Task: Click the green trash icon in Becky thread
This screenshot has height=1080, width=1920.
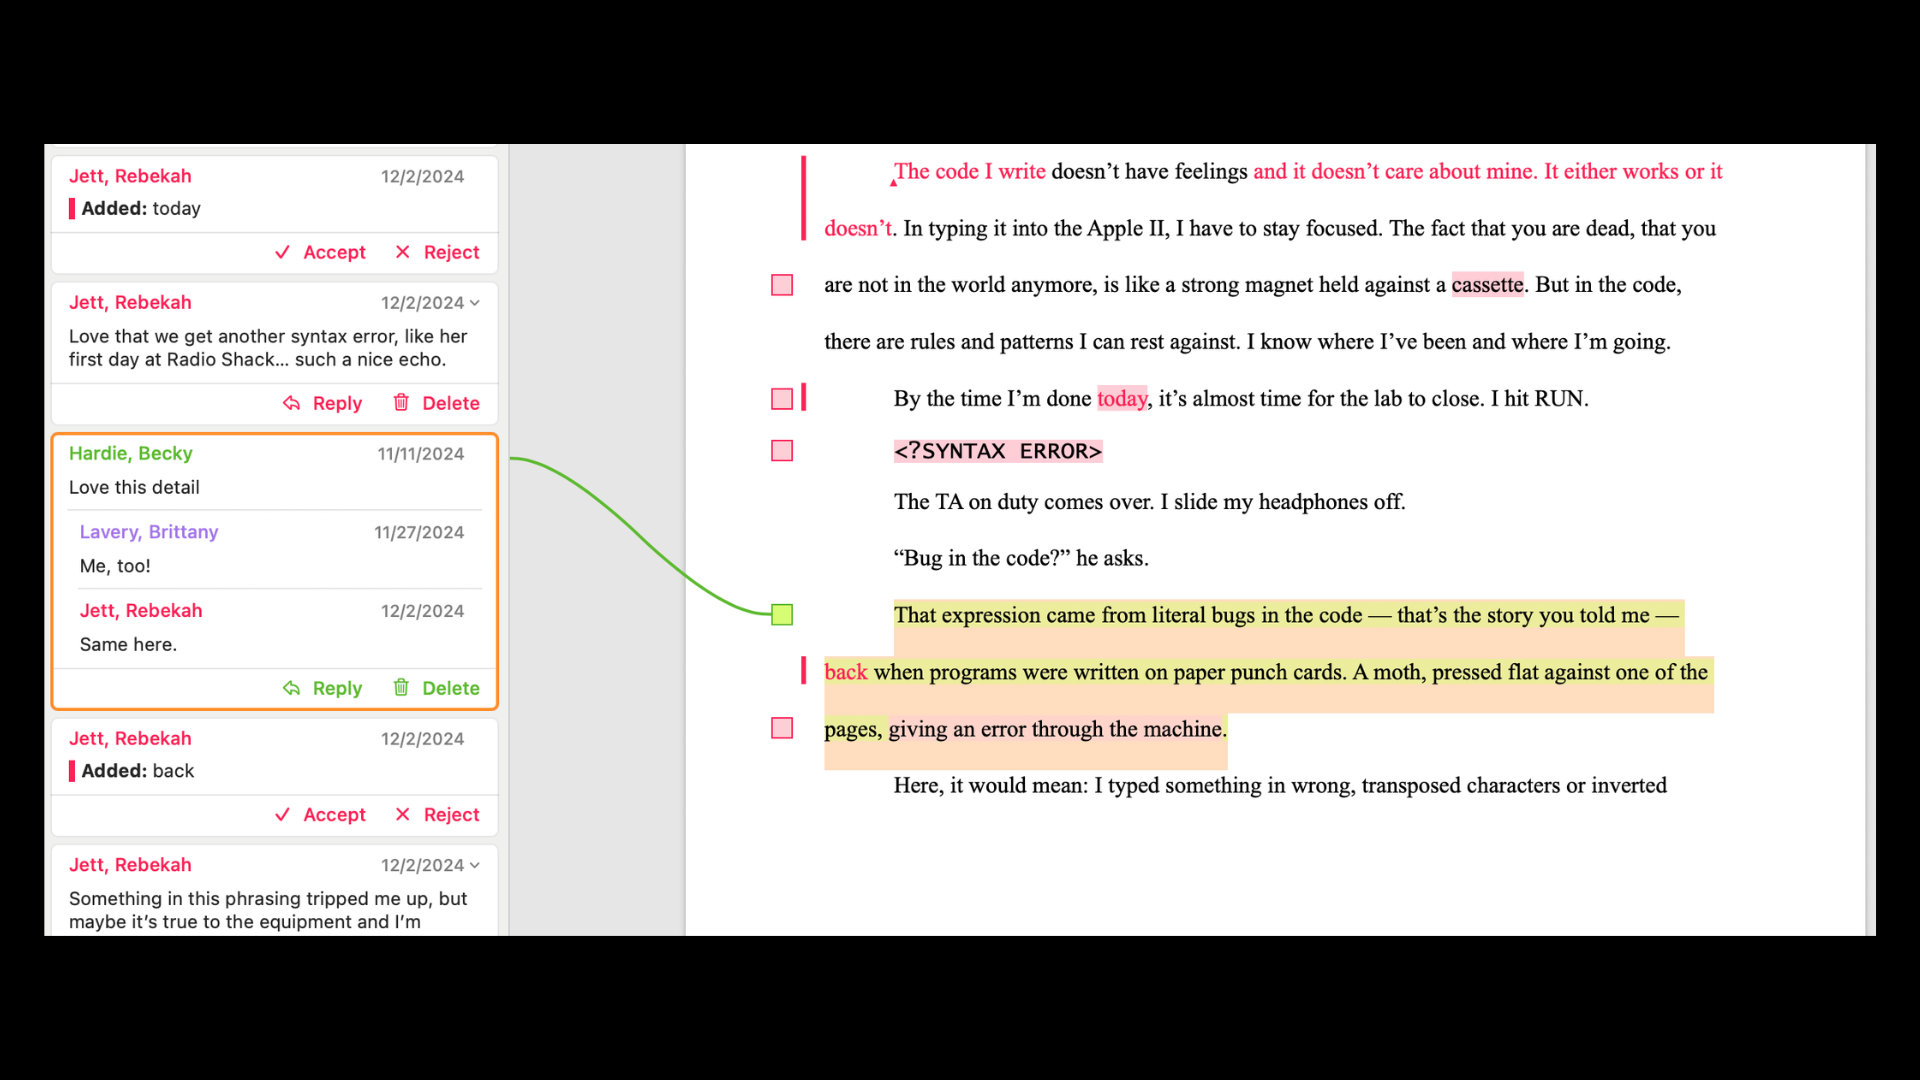Action: point(401,687)
